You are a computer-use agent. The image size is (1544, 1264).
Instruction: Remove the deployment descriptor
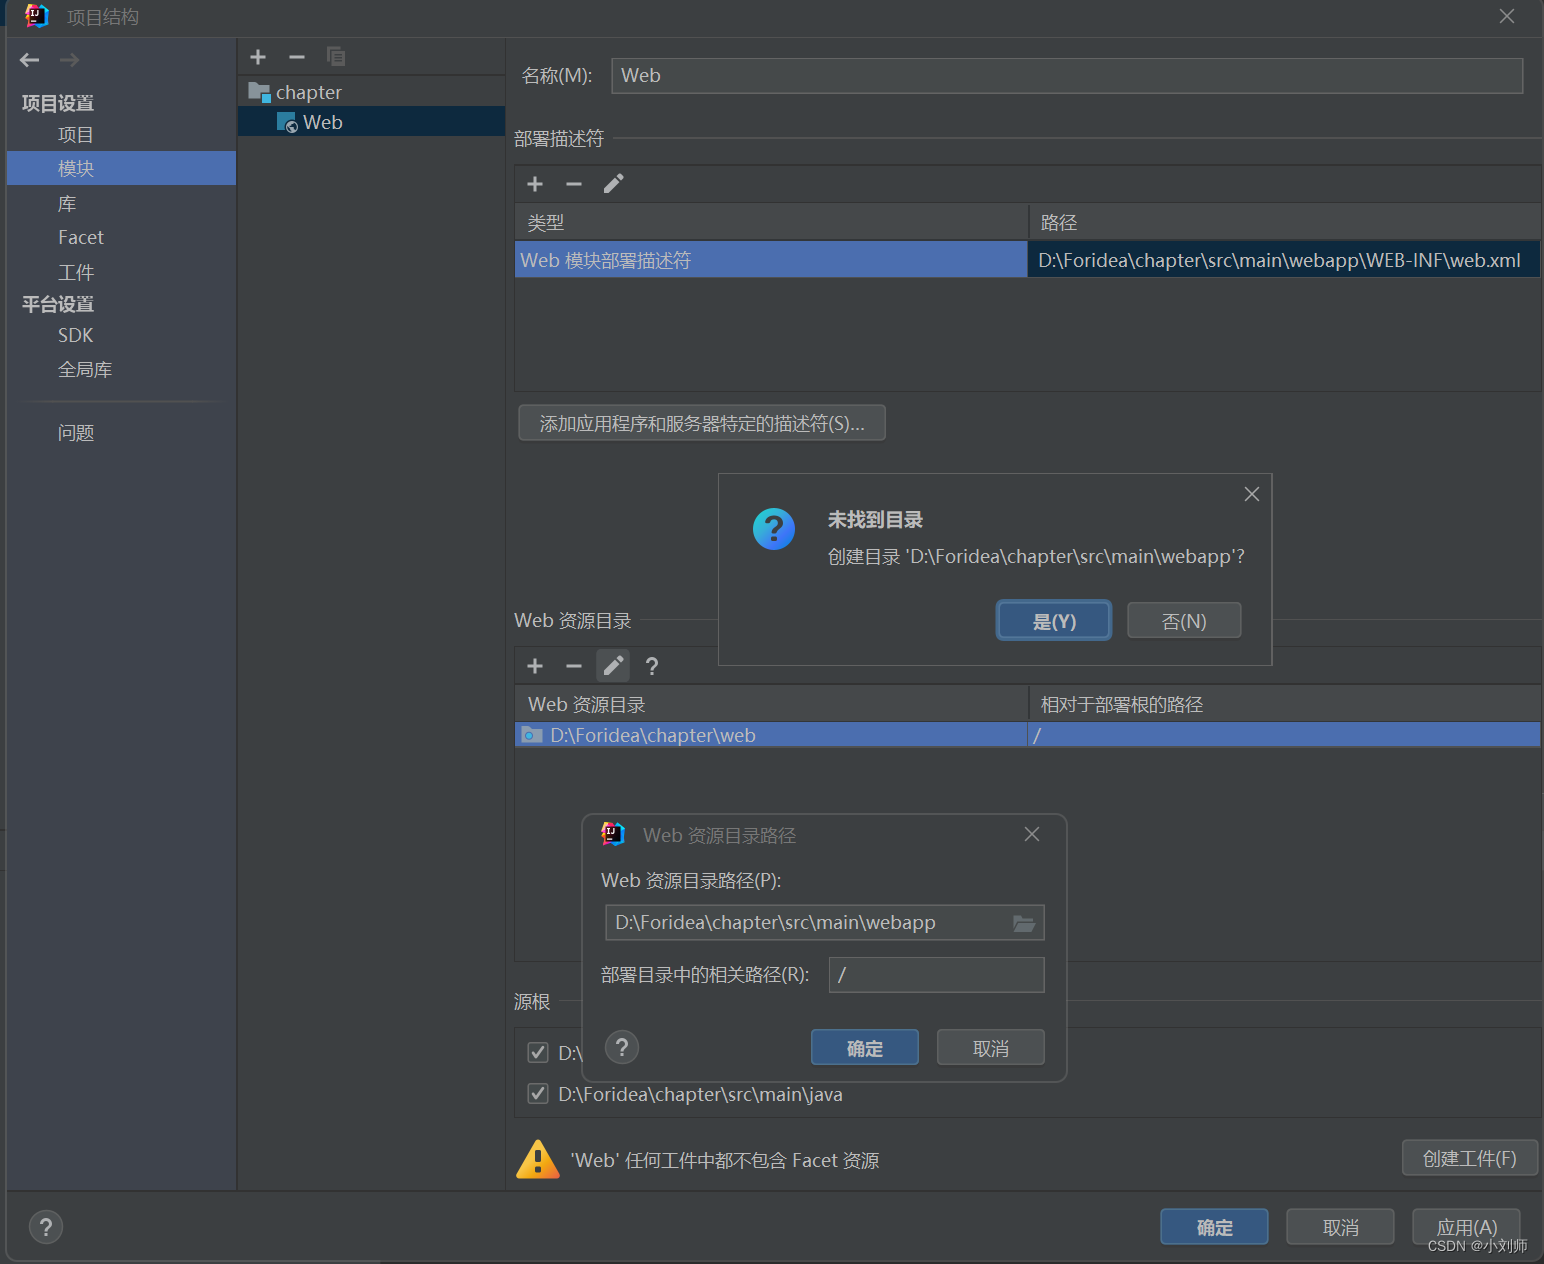click(x=574, y=184)
